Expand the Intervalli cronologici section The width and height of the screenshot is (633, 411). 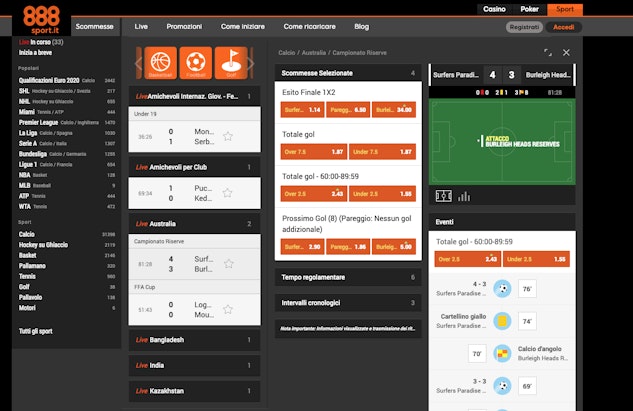pos(348,303)
